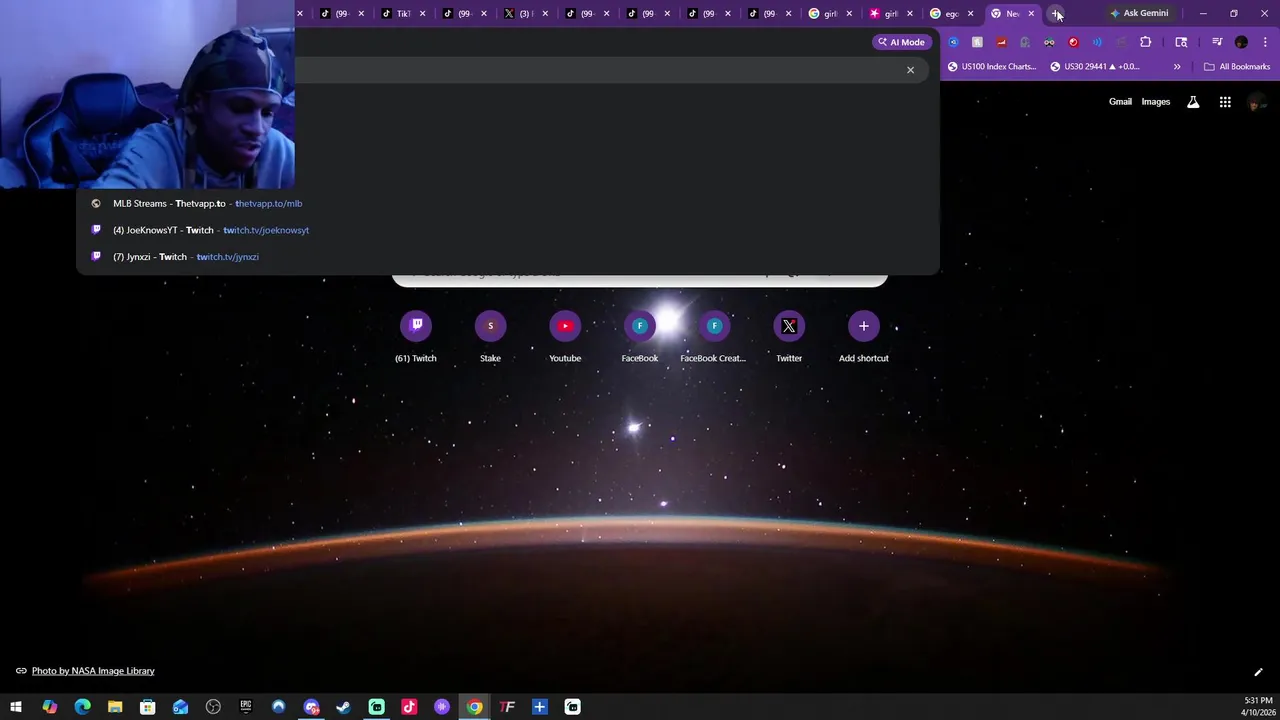Screen dimensions: 1280x720
Task: Open the Chrome three-dot menu
Action: coord(1265,42)
